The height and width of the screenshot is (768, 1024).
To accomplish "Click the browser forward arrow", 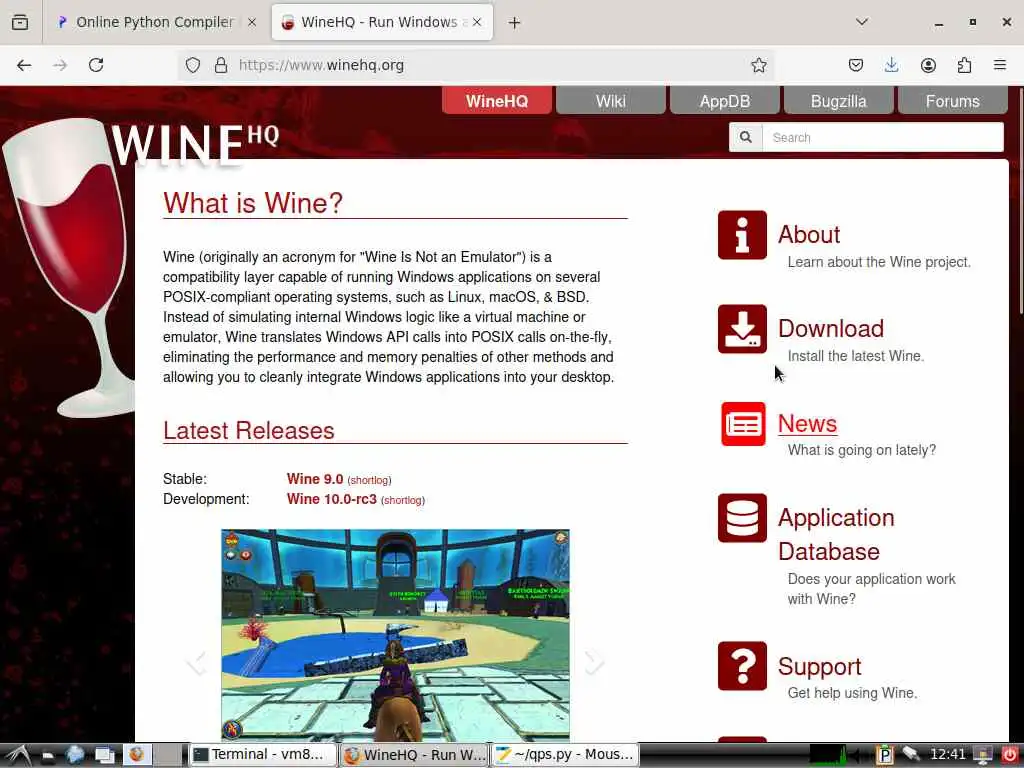I will pyautogui.click(x=60, y=65).
